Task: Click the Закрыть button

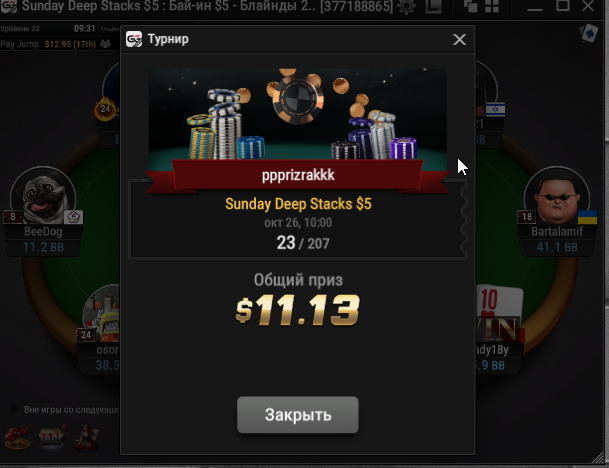Action: click(298, 414)
